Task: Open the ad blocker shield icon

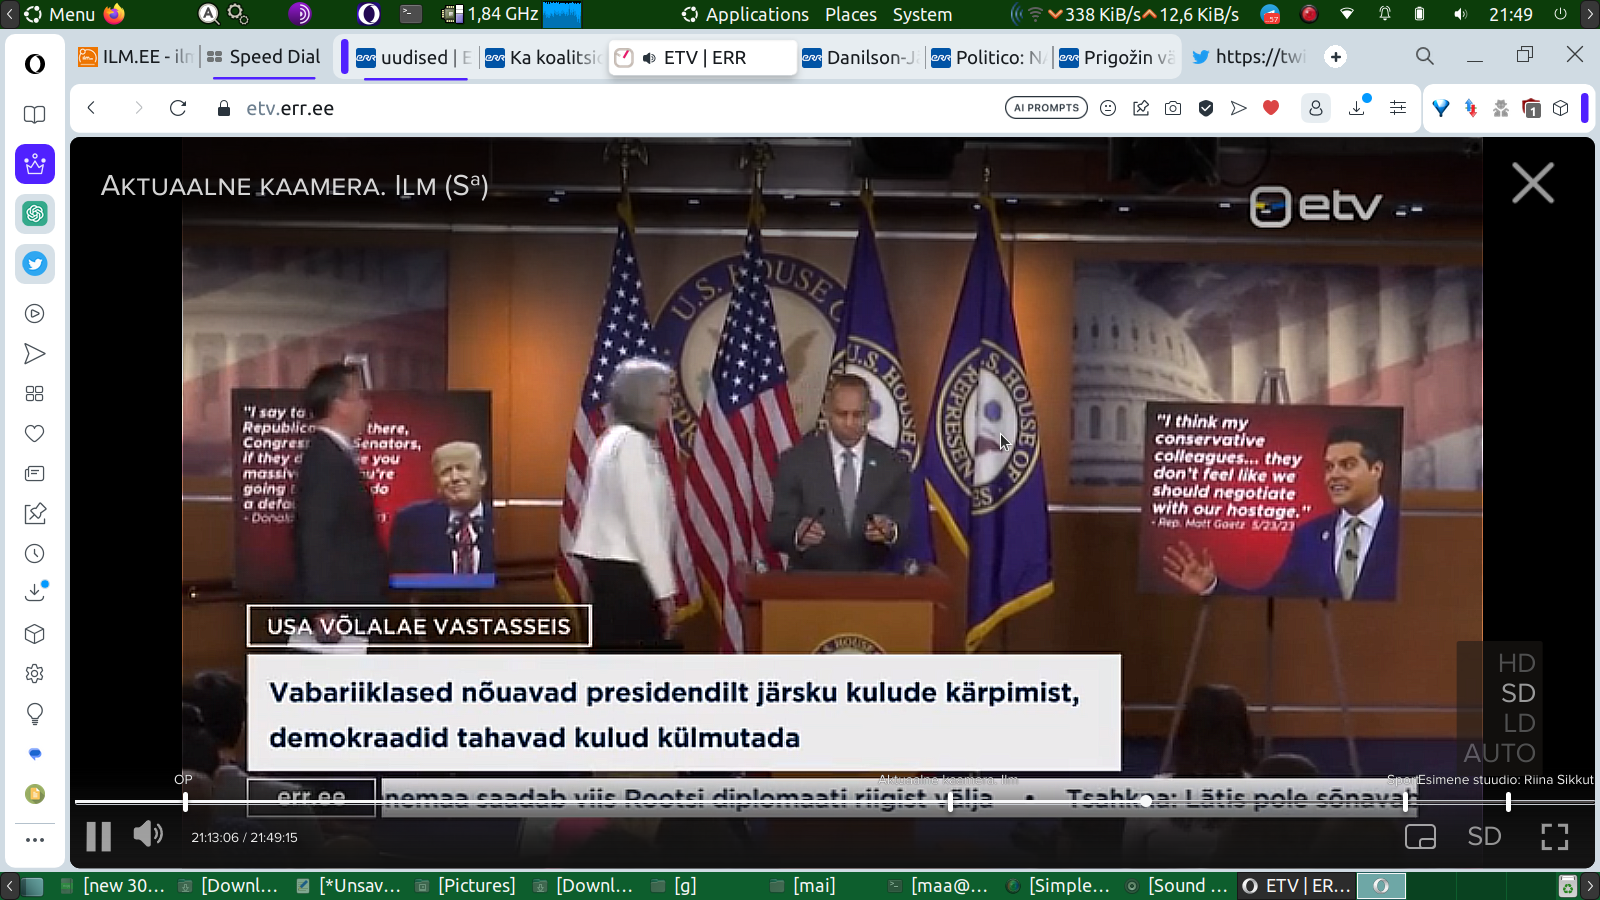Action: pyautogui.click(x=1206, y=108)
